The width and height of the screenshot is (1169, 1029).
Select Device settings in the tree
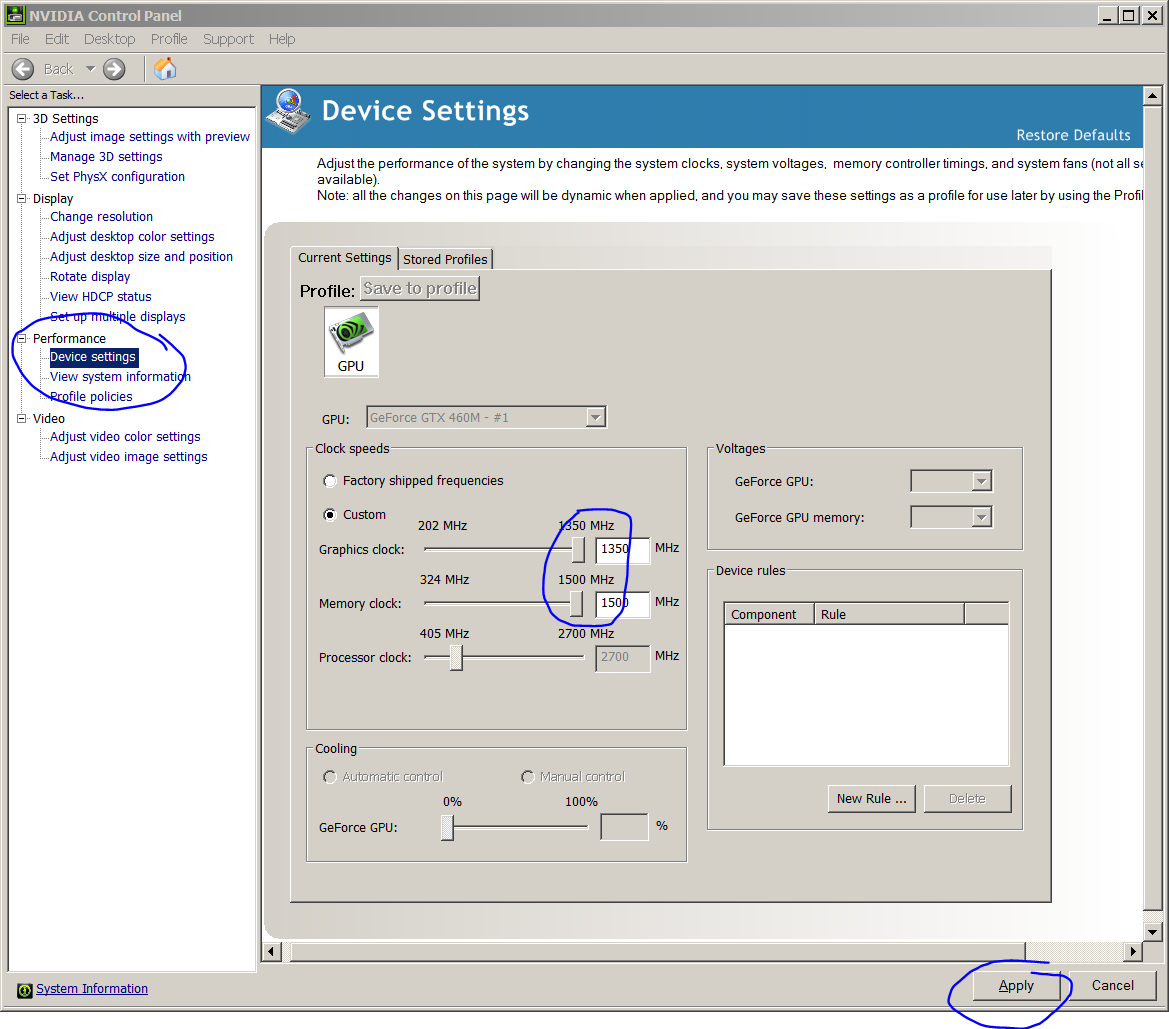(x=93, y=357)
